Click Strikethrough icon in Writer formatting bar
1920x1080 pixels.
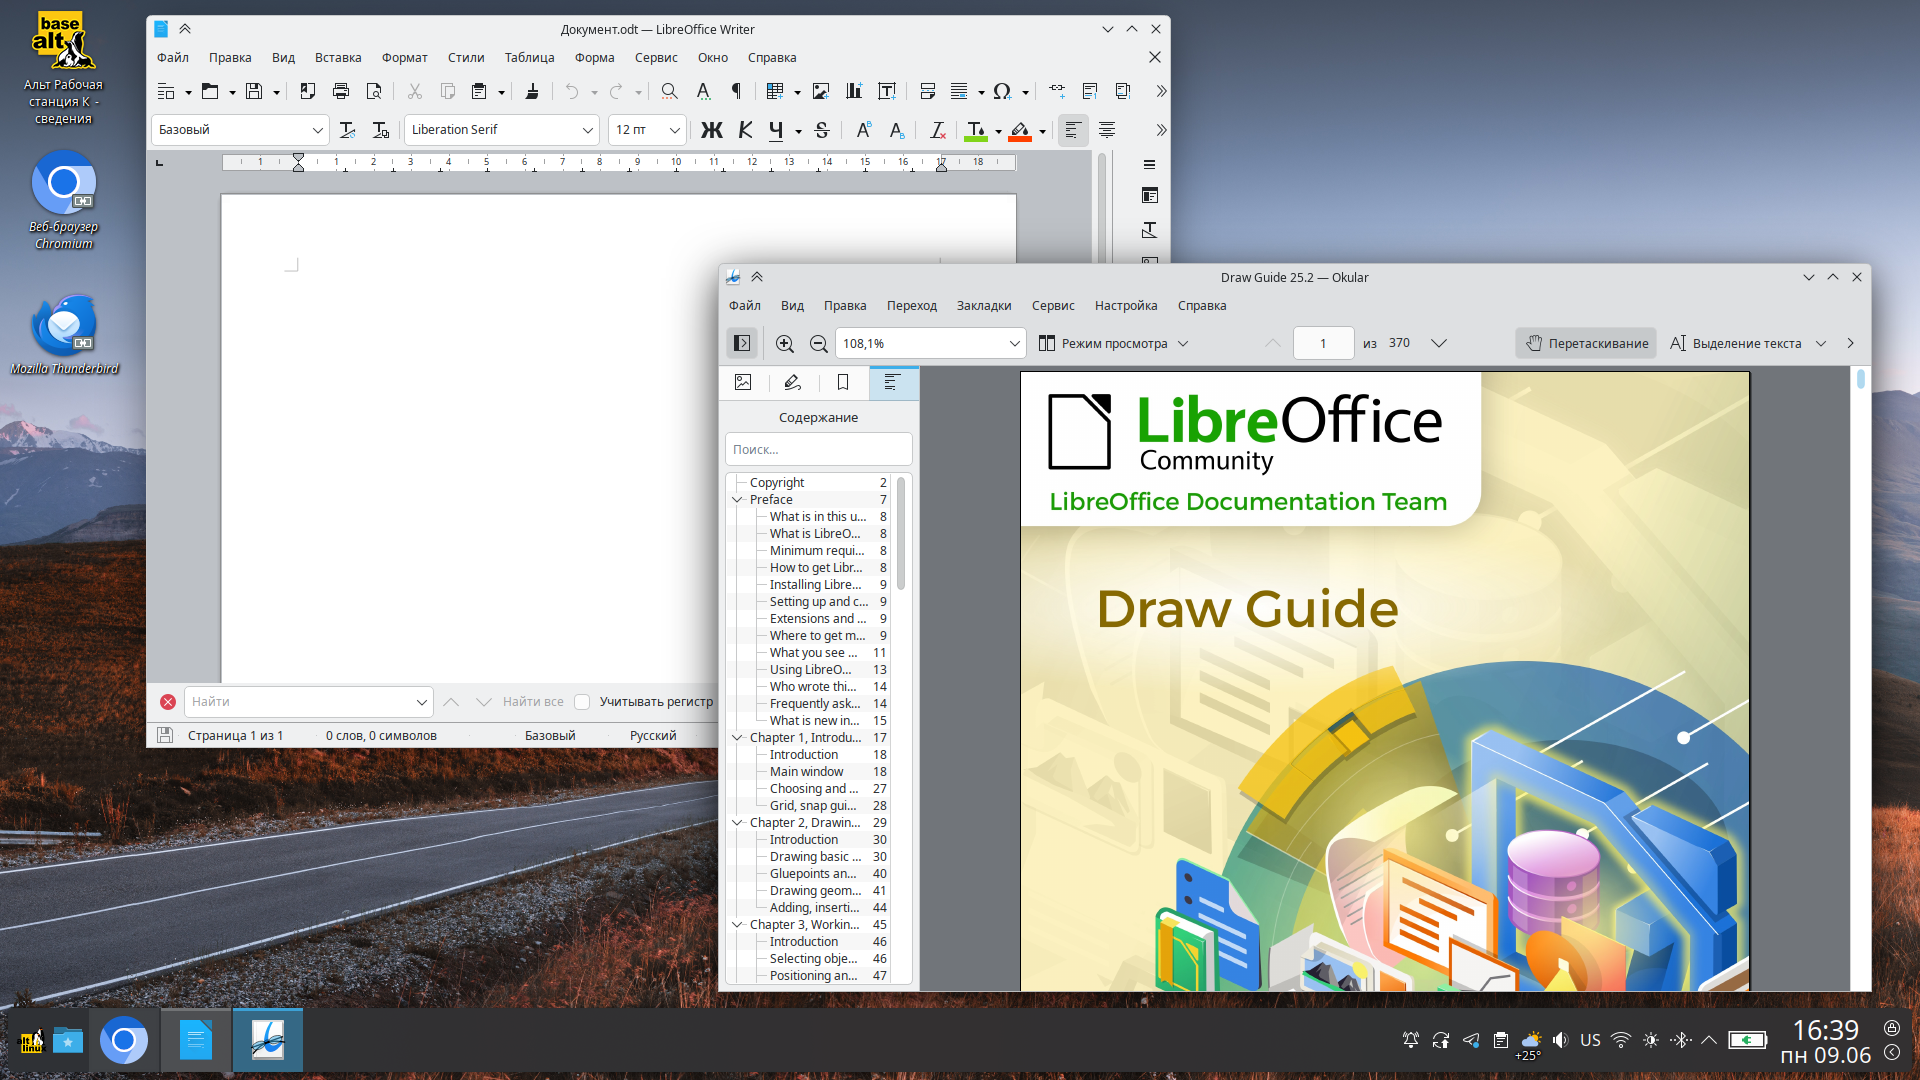point(822,130)
